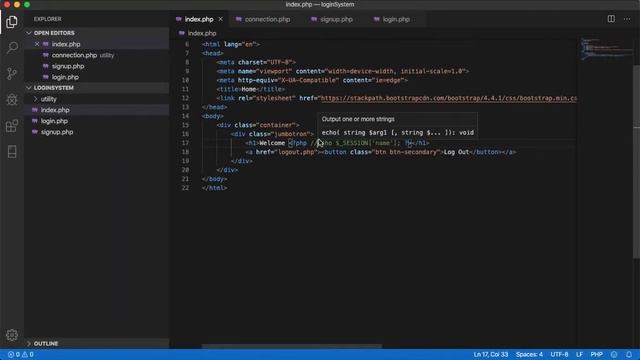Click the PHP file icon beside signup.php in Open Editors
This screenshot has width=640, height=360.
(46, 66)
